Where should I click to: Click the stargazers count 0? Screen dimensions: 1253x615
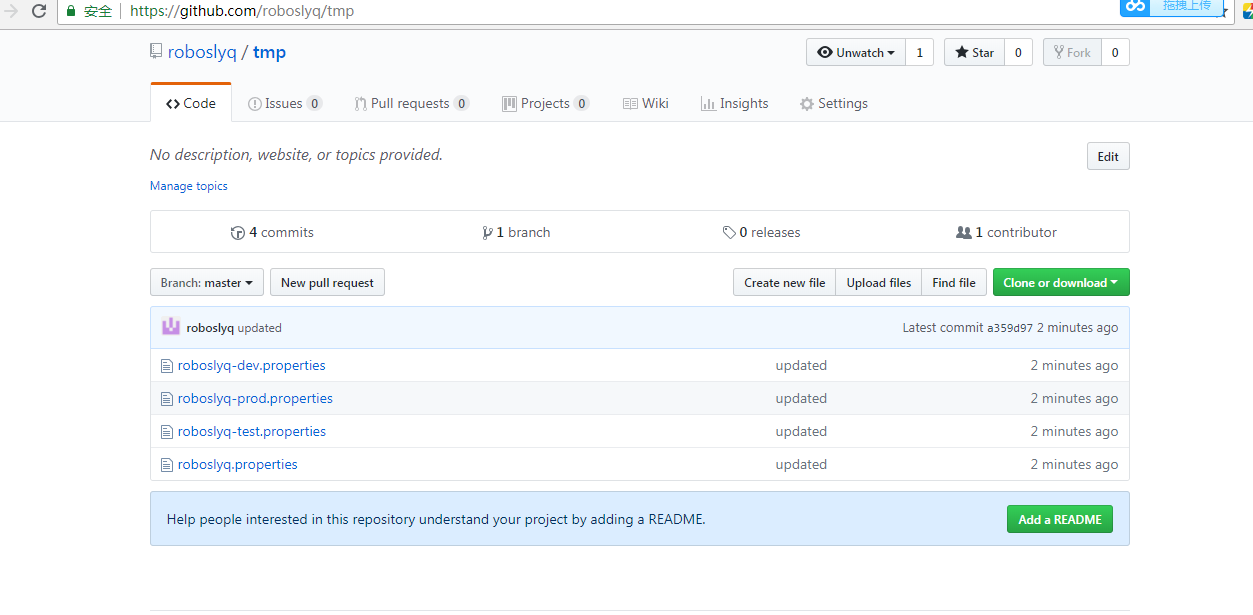pyautogui.click(x=1018, y=53)
